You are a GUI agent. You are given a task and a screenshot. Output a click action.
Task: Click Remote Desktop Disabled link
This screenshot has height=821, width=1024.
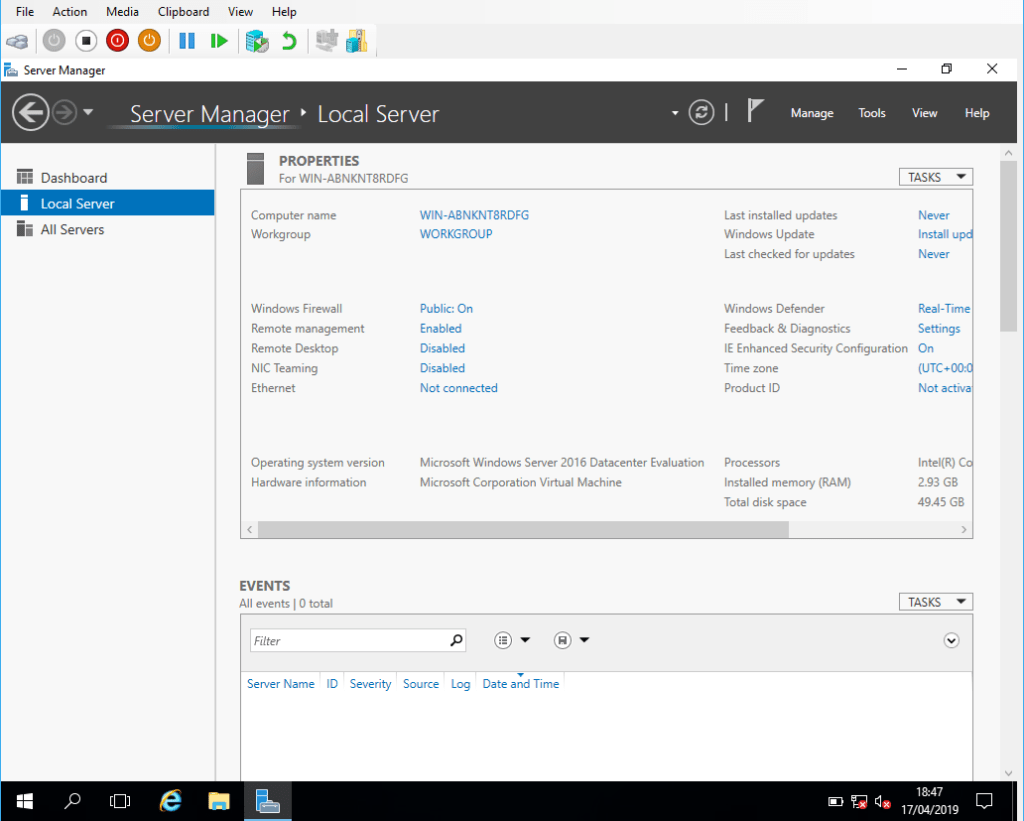(x=442, y=348)
